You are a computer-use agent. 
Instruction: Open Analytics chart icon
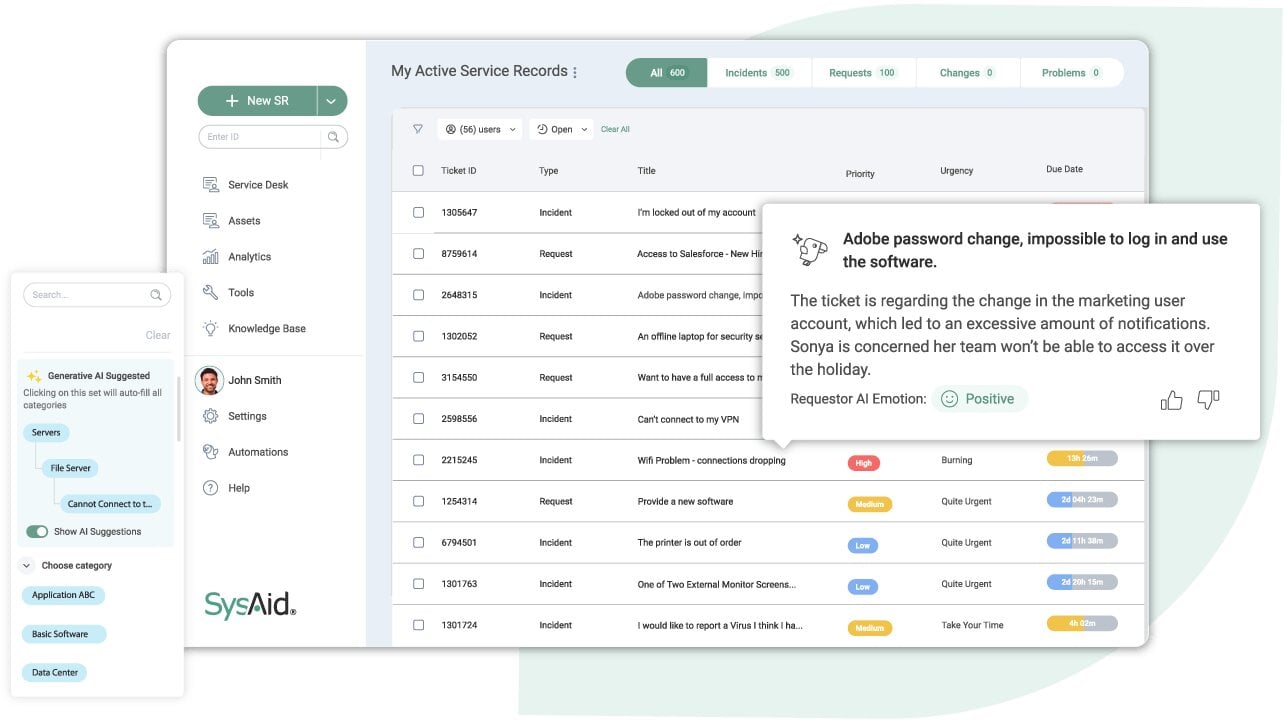tap(211, 257)
